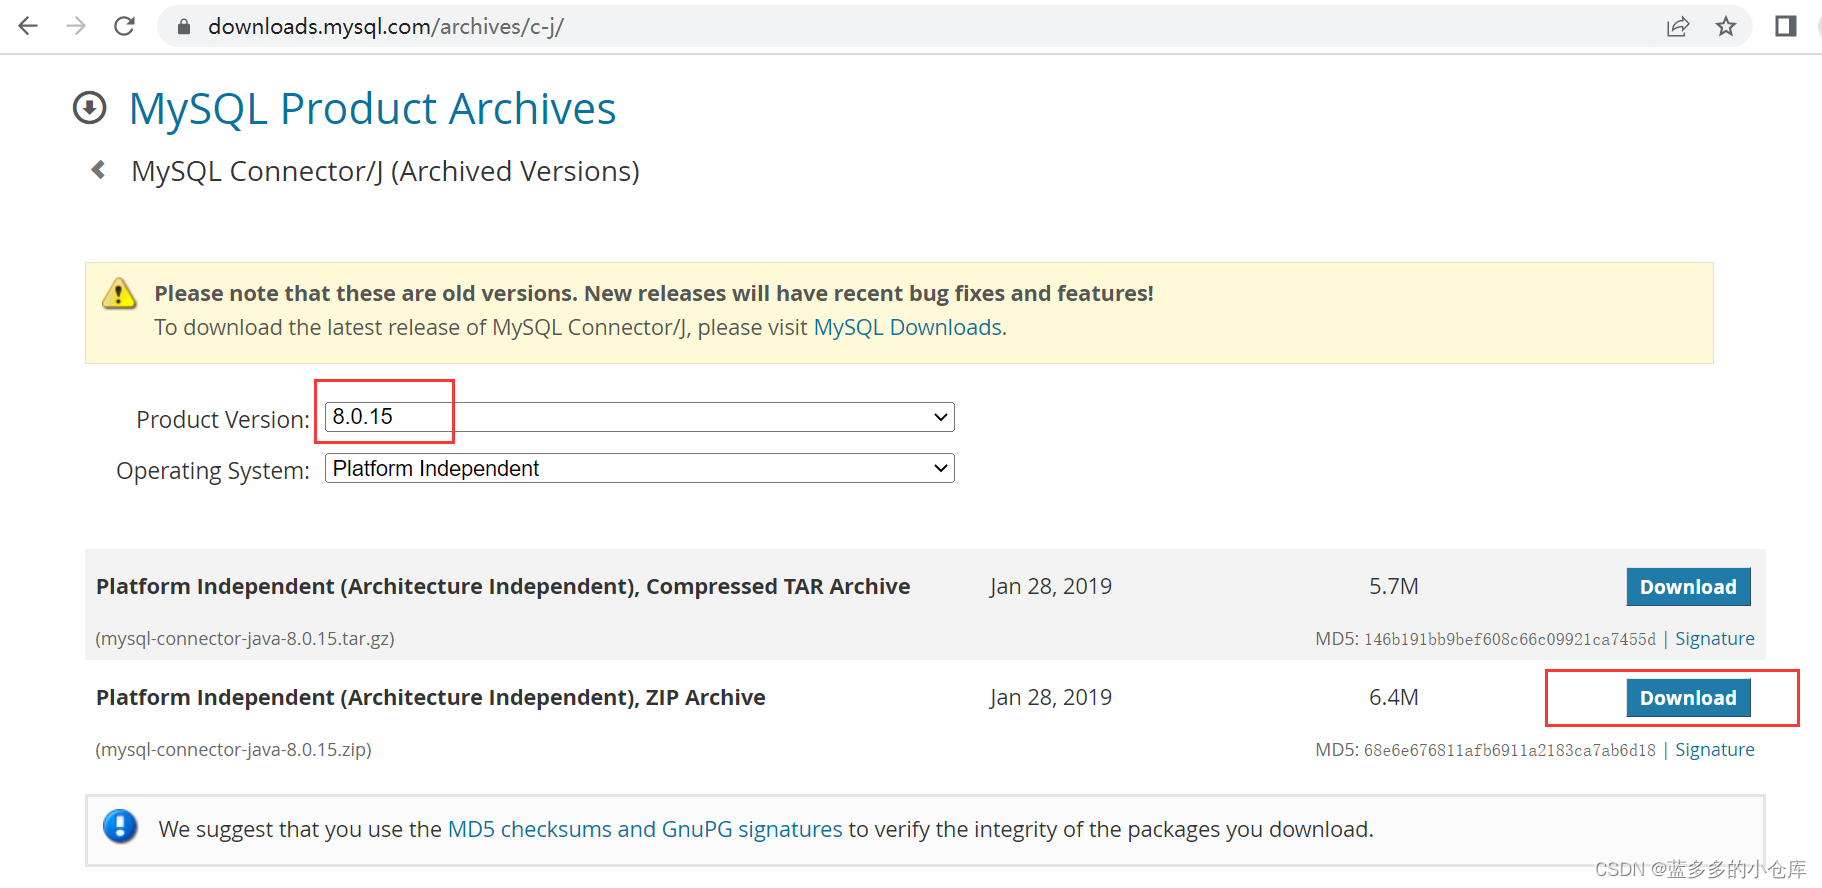
Task: Click the browser back arrow
Action: click(28, 26)
